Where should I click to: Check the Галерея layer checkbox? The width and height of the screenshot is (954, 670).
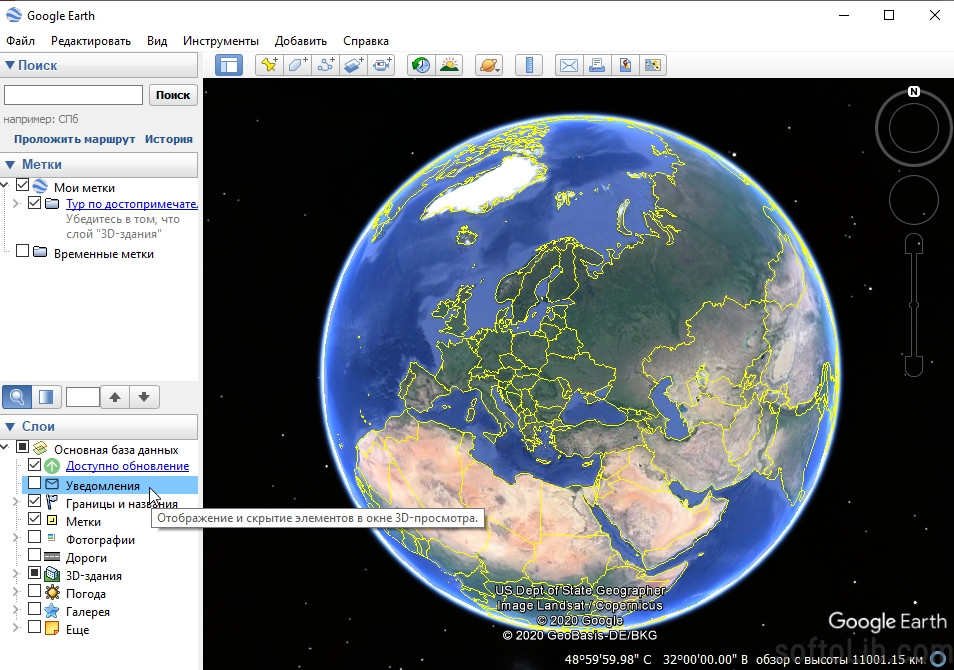click(35, 609)
